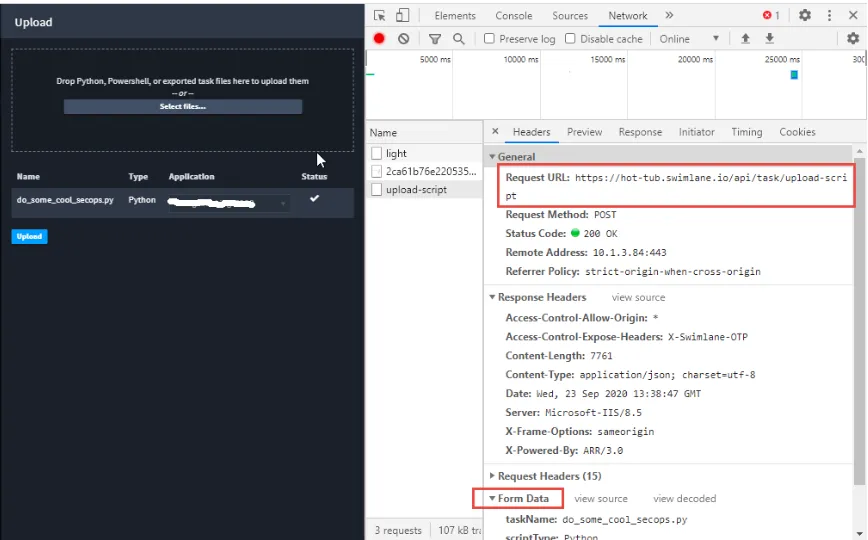Viewport: 868px width, 540px height.
Task: Select the 2ca61b76e220535... request
Action: click(x=424, y=172)
